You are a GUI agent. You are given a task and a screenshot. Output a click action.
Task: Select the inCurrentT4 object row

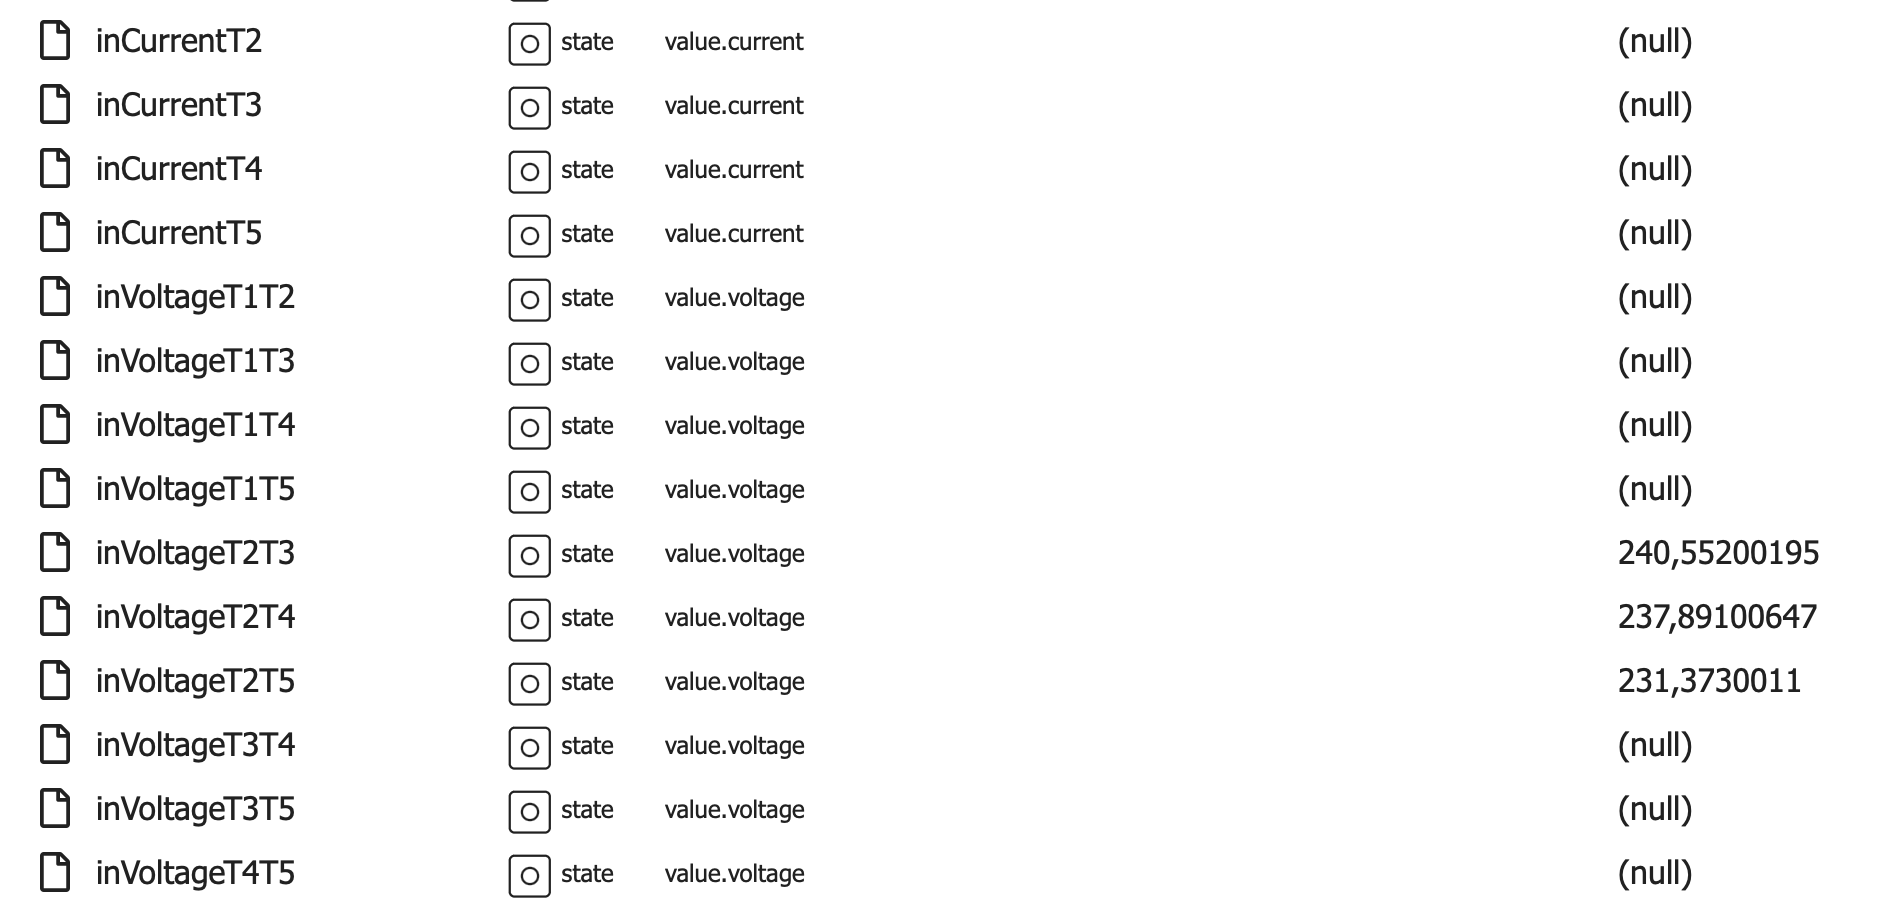pos(179,169)
